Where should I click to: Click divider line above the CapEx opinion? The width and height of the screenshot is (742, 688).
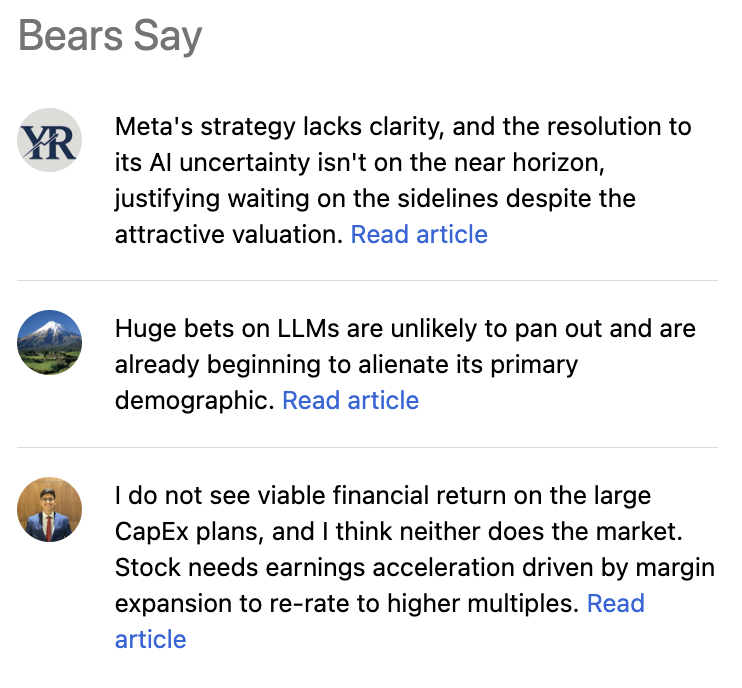[x=367, y=447]
